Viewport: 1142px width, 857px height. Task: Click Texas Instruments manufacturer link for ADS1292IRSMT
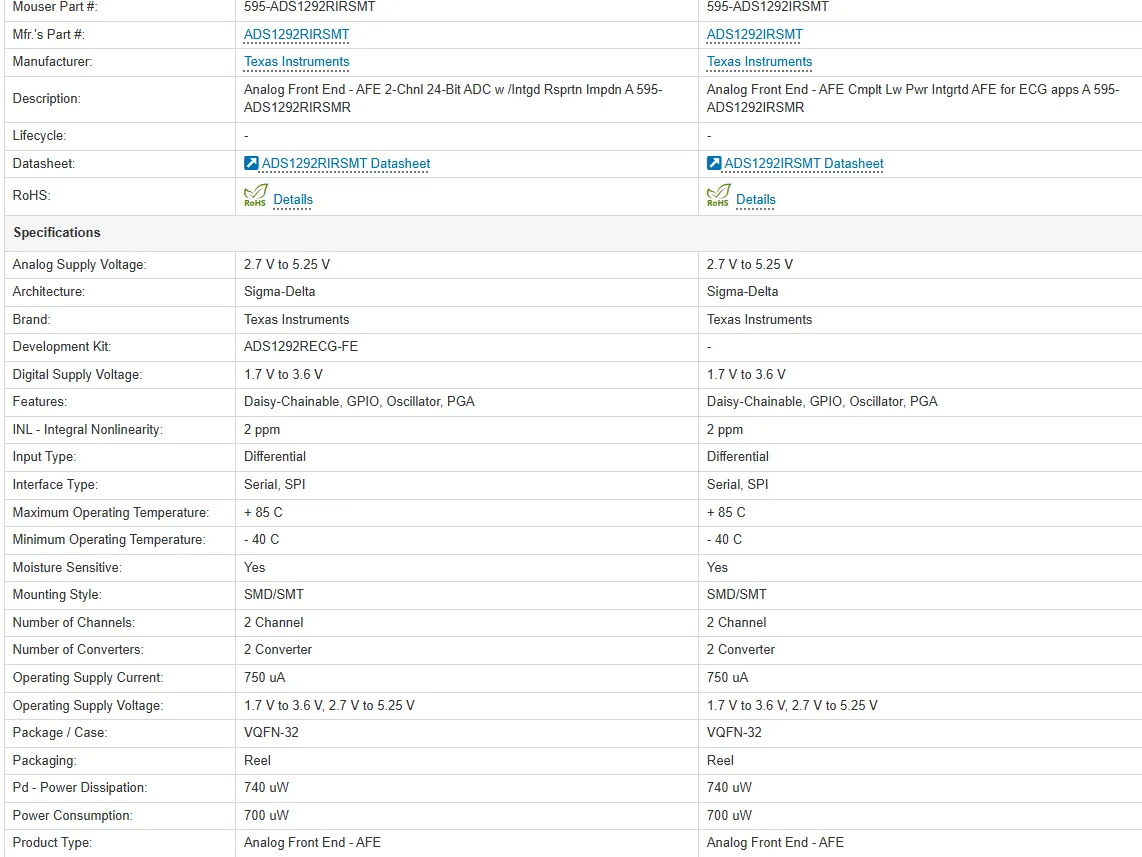click(x=759, y=62)
